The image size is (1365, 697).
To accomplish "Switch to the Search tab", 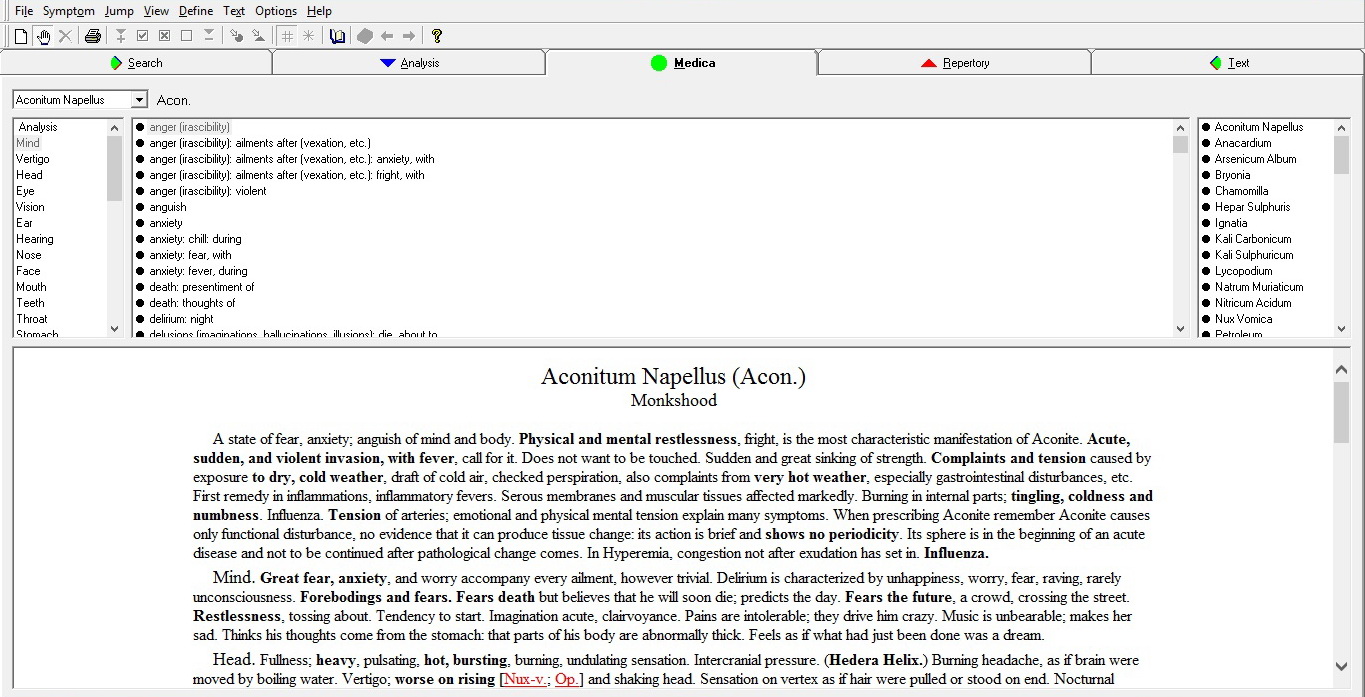I will point(136,63).
